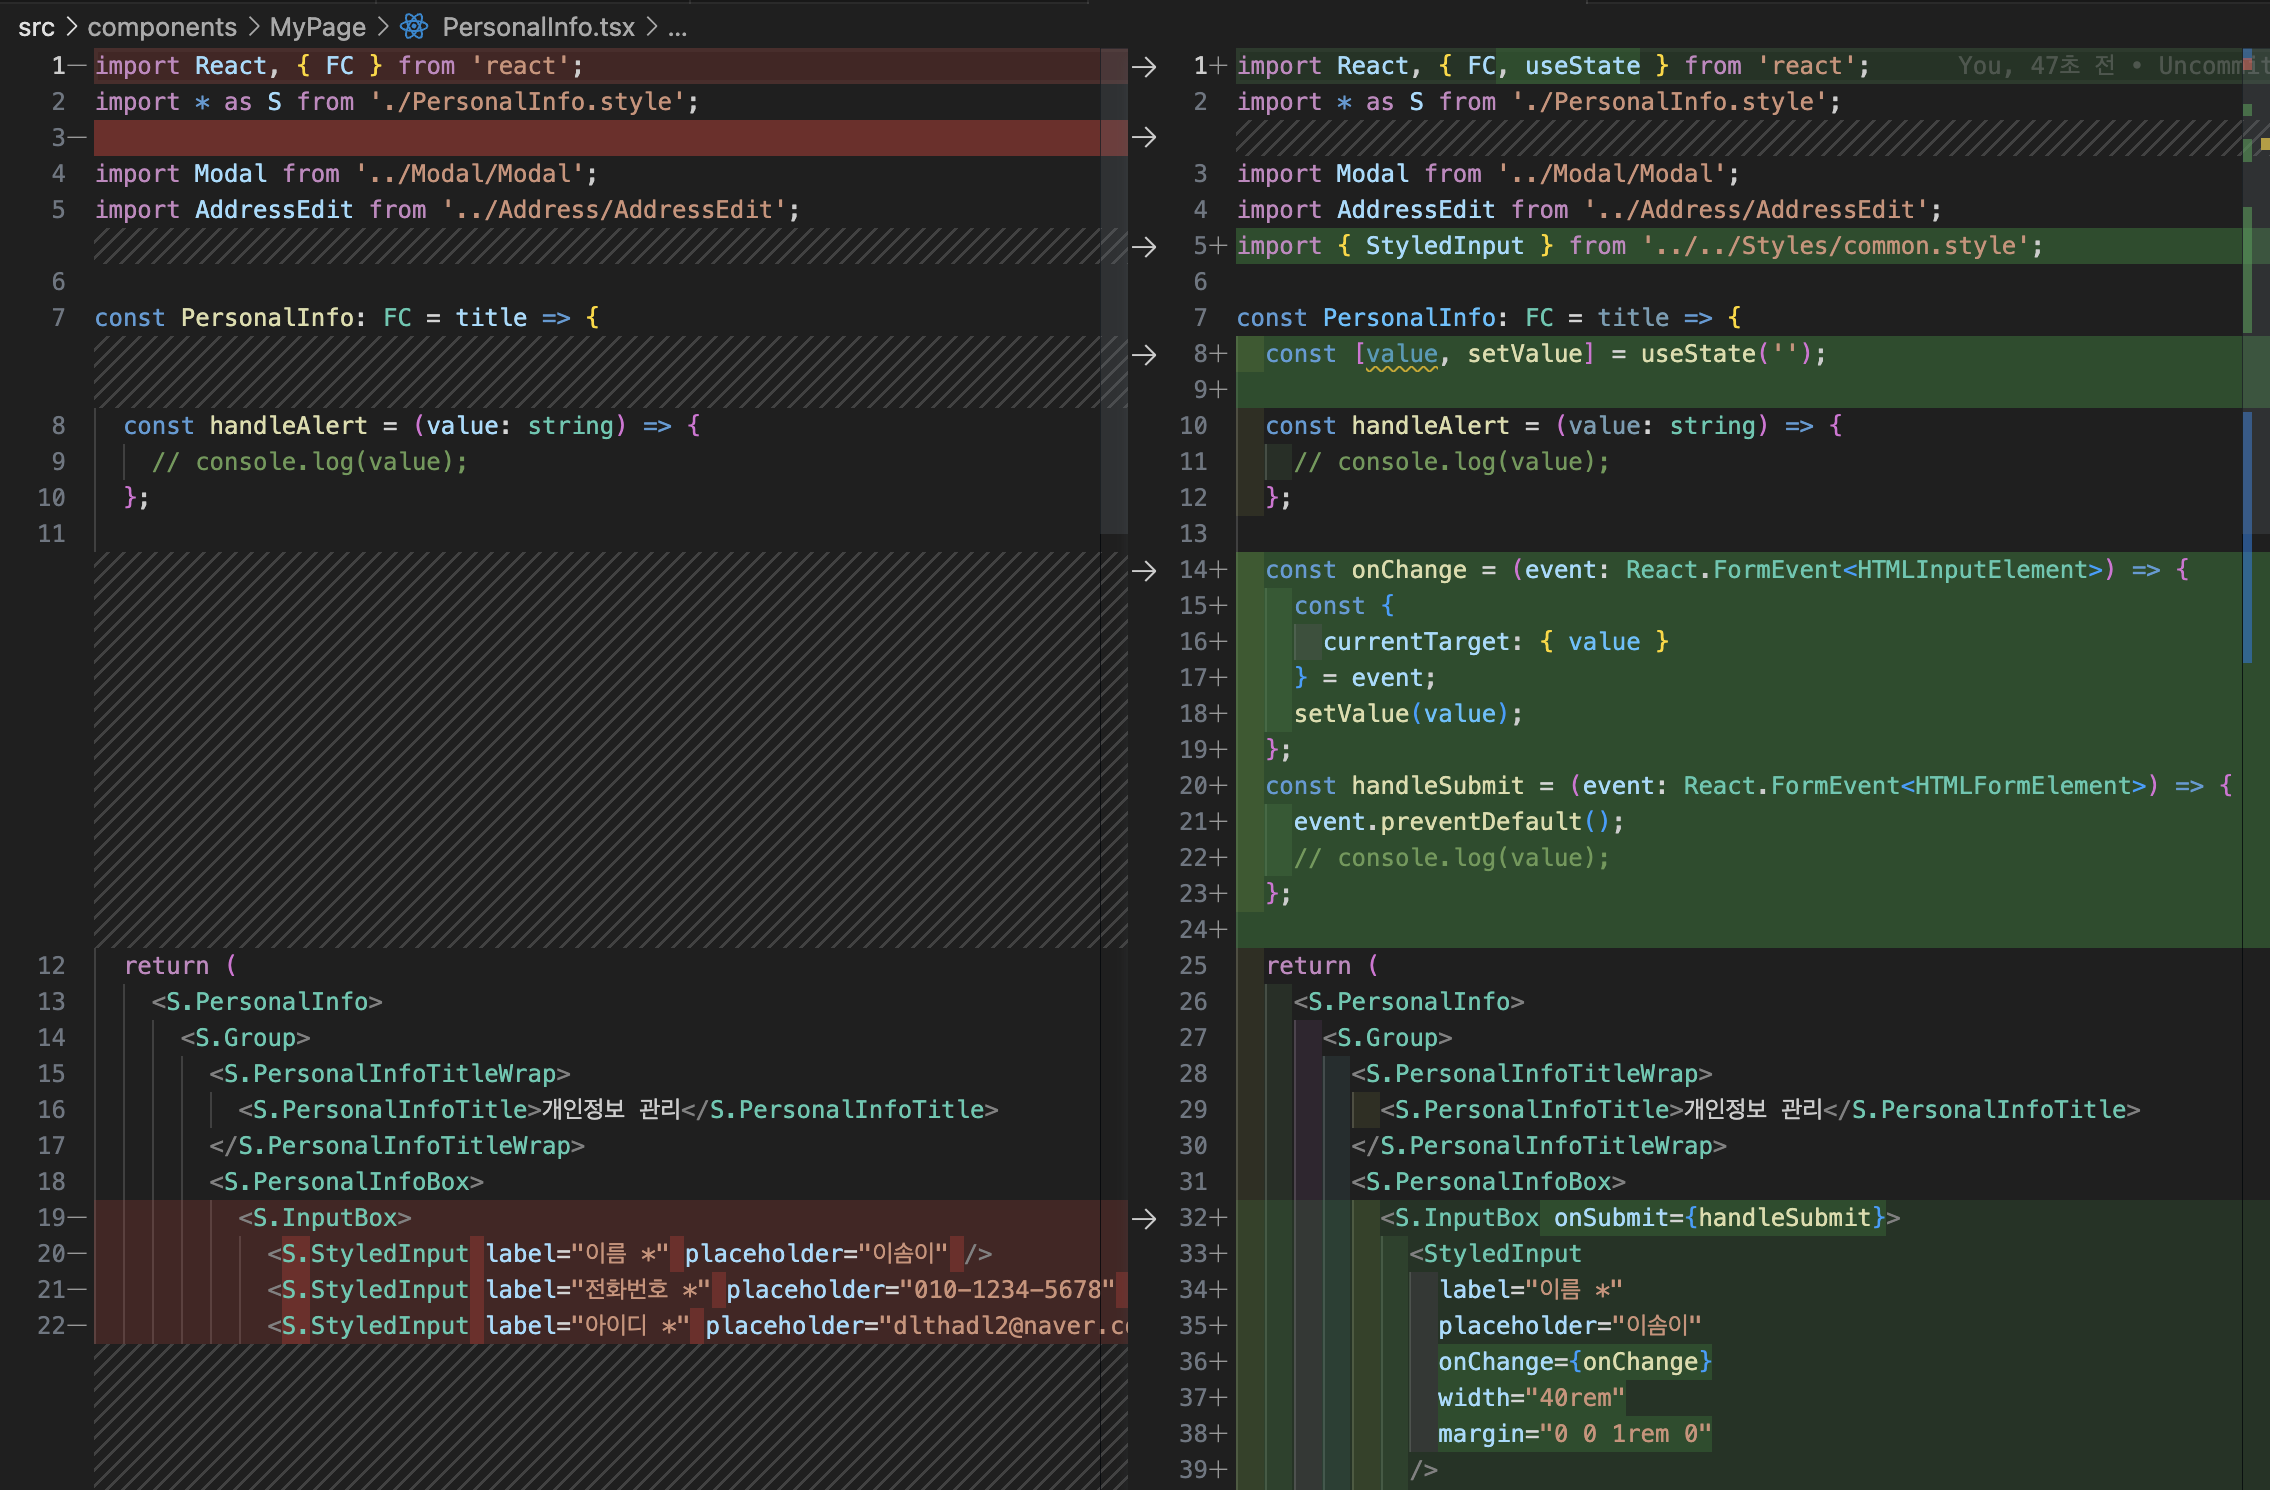Click added line number 14 in right gutter
Viewport: 2270px width, 1490px height.
point(1194,570)
